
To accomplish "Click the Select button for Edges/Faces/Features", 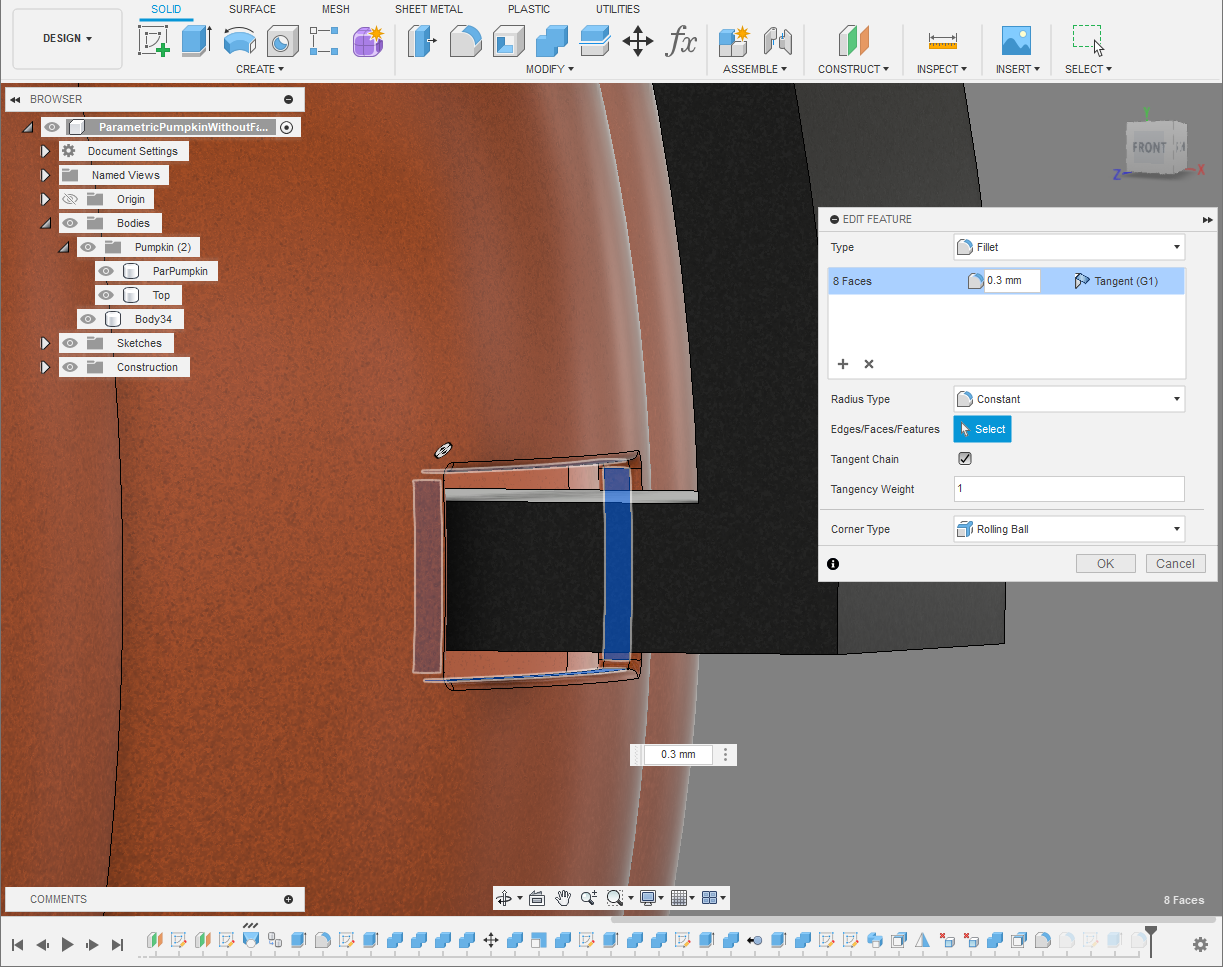I will tap(982, 429).
